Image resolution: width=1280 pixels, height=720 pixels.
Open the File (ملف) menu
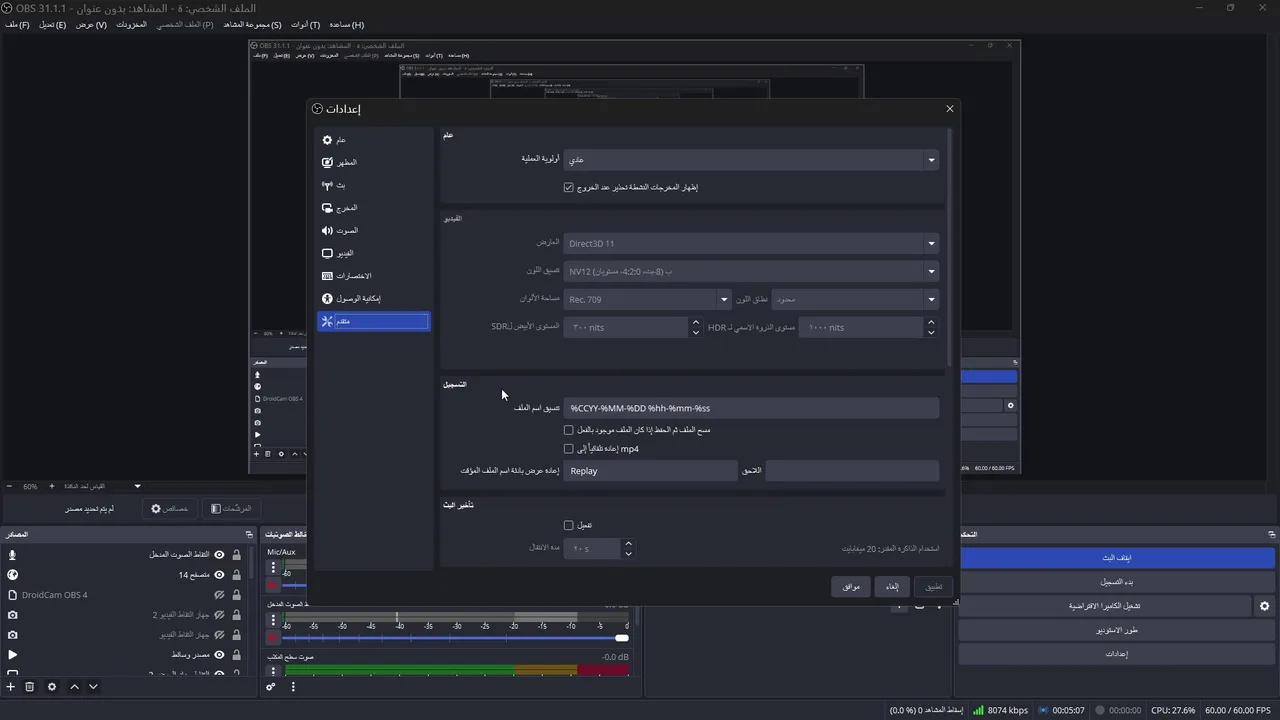(x=17, y=25)
